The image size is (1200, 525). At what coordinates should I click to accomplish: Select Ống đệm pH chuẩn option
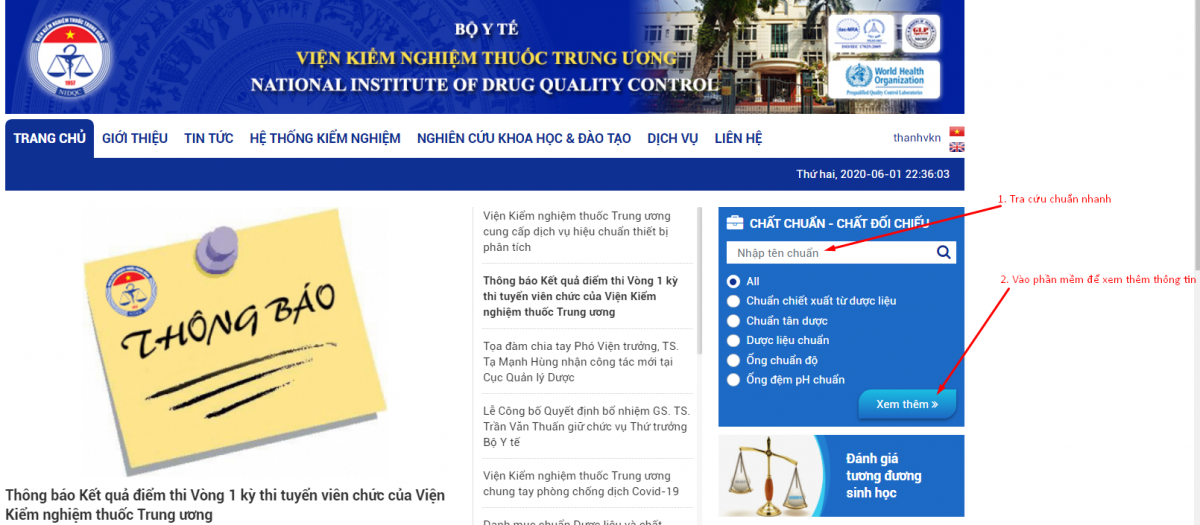point(734,379)
